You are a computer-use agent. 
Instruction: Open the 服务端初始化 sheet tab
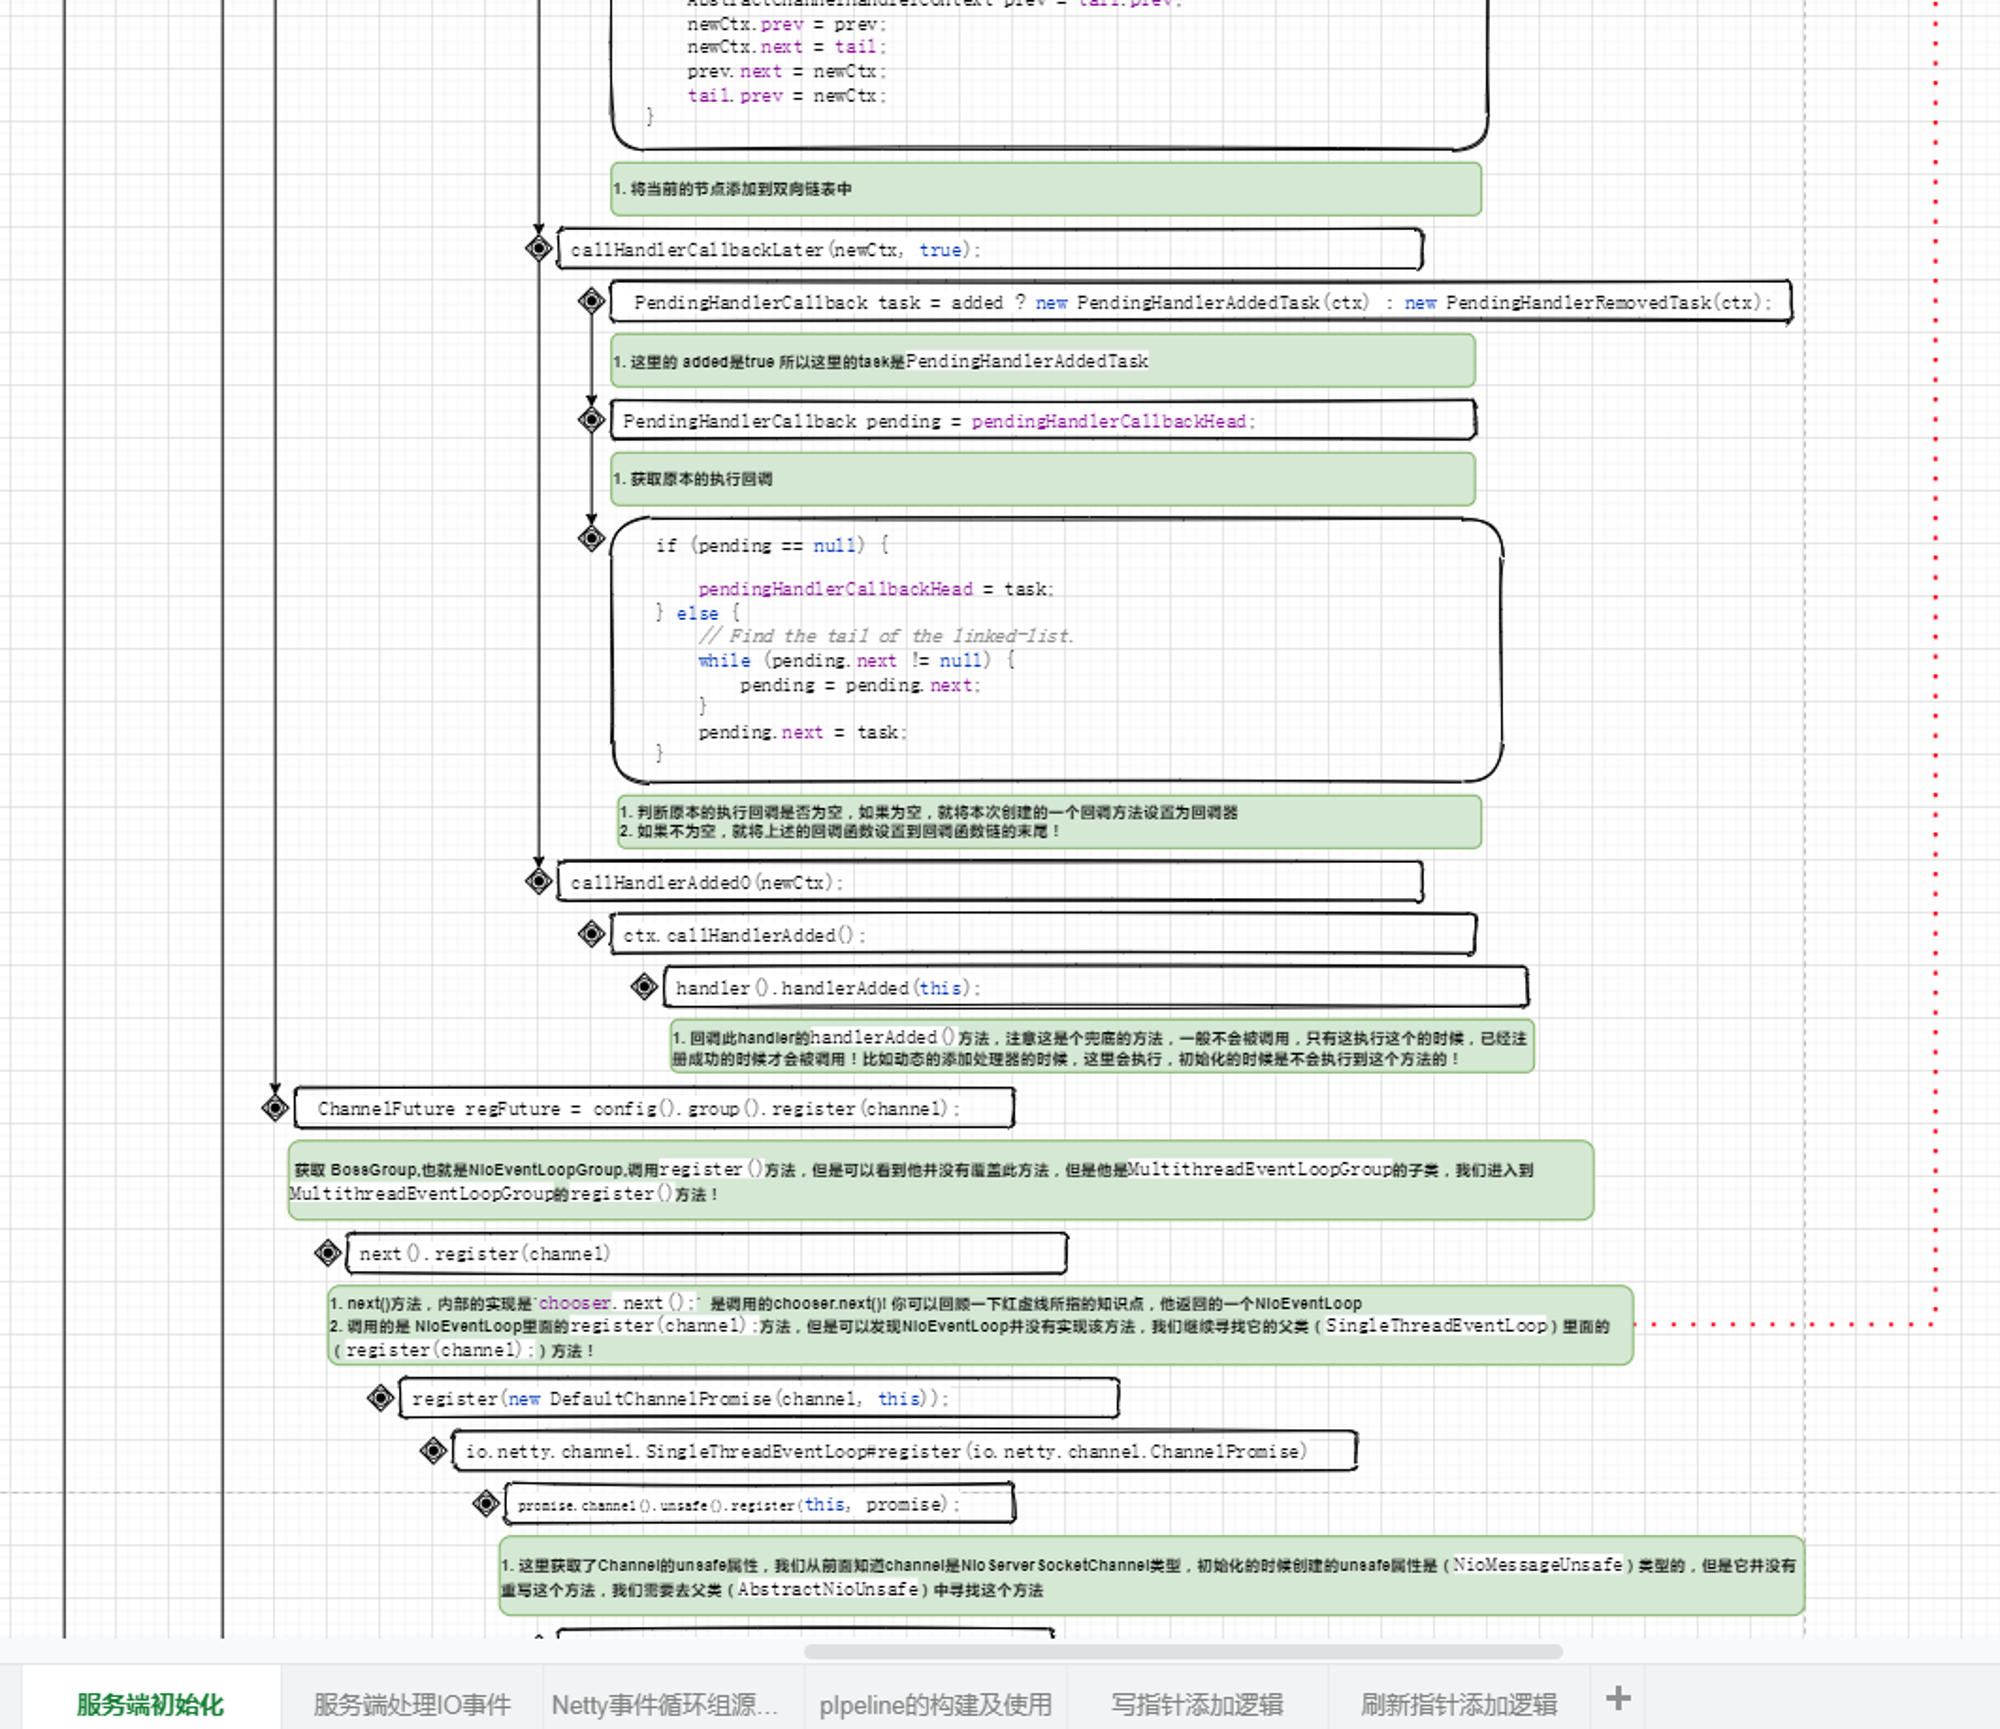[150, 1703]
